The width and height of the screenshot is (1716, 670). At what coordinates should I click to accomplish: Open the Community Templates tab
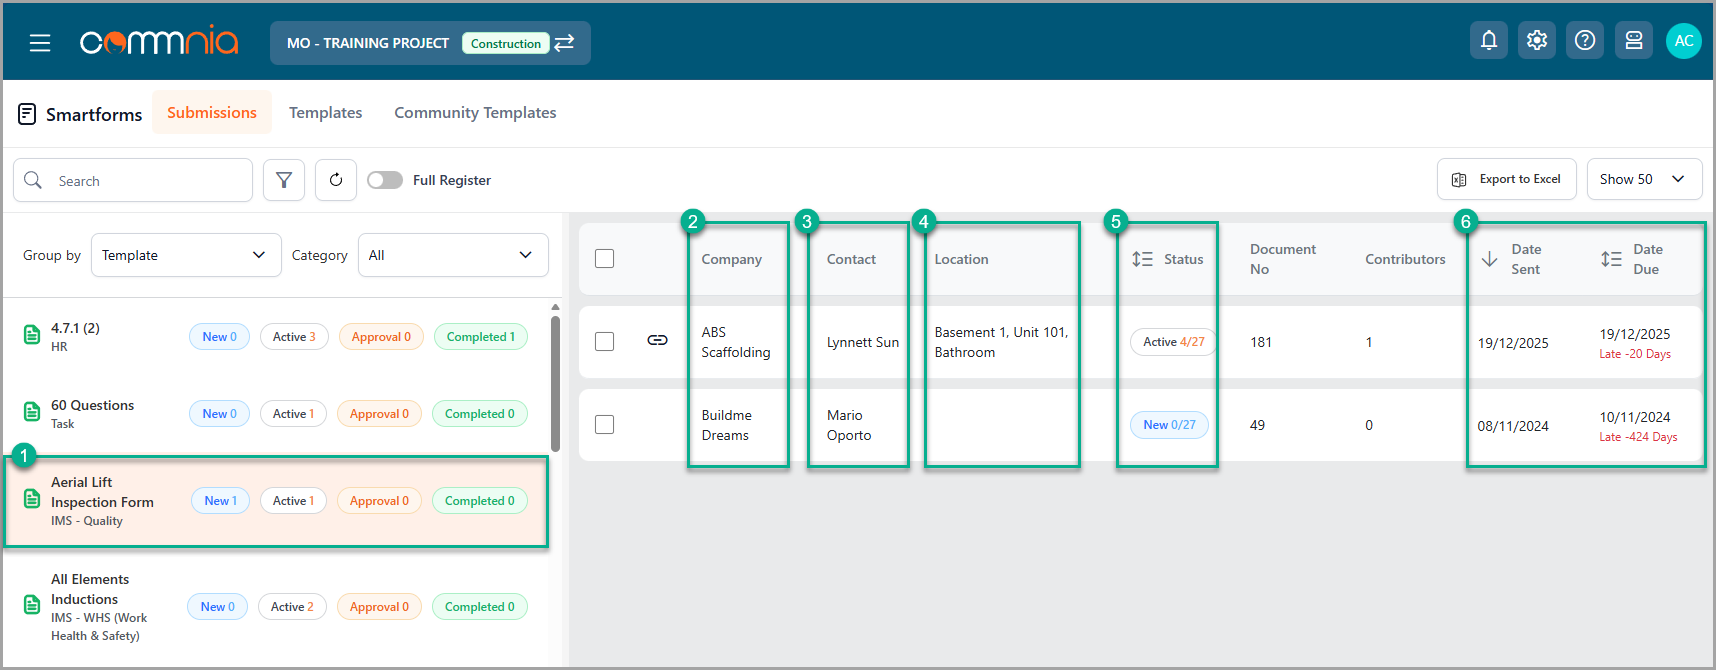point(475,113)
